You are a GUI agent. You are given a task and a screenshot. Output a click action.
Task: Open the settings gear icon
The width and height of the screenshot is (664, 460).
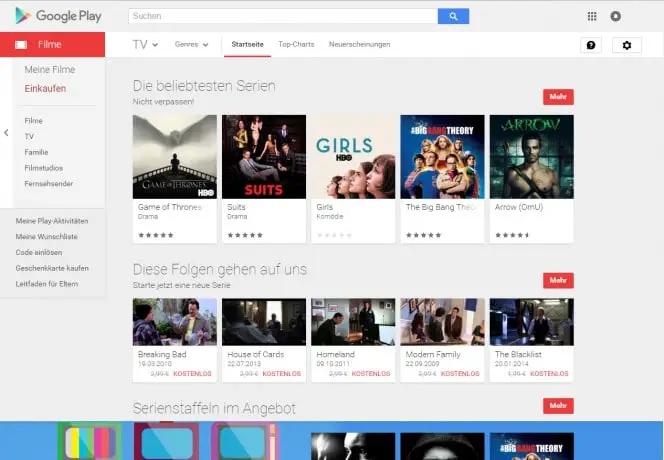[627, 45]
